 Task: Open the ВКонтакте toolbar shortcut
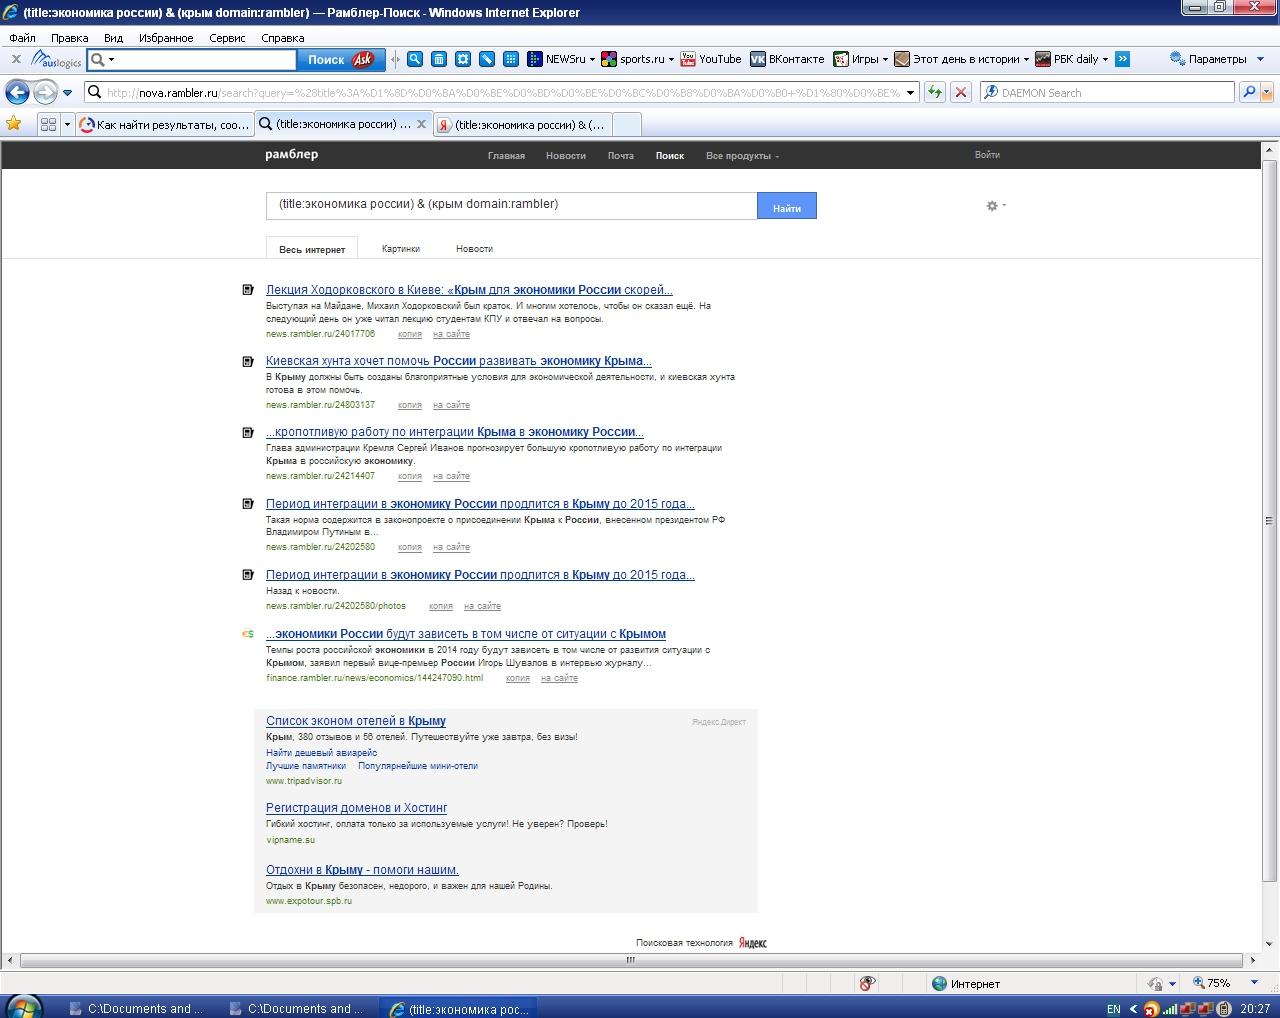point(788,59)
